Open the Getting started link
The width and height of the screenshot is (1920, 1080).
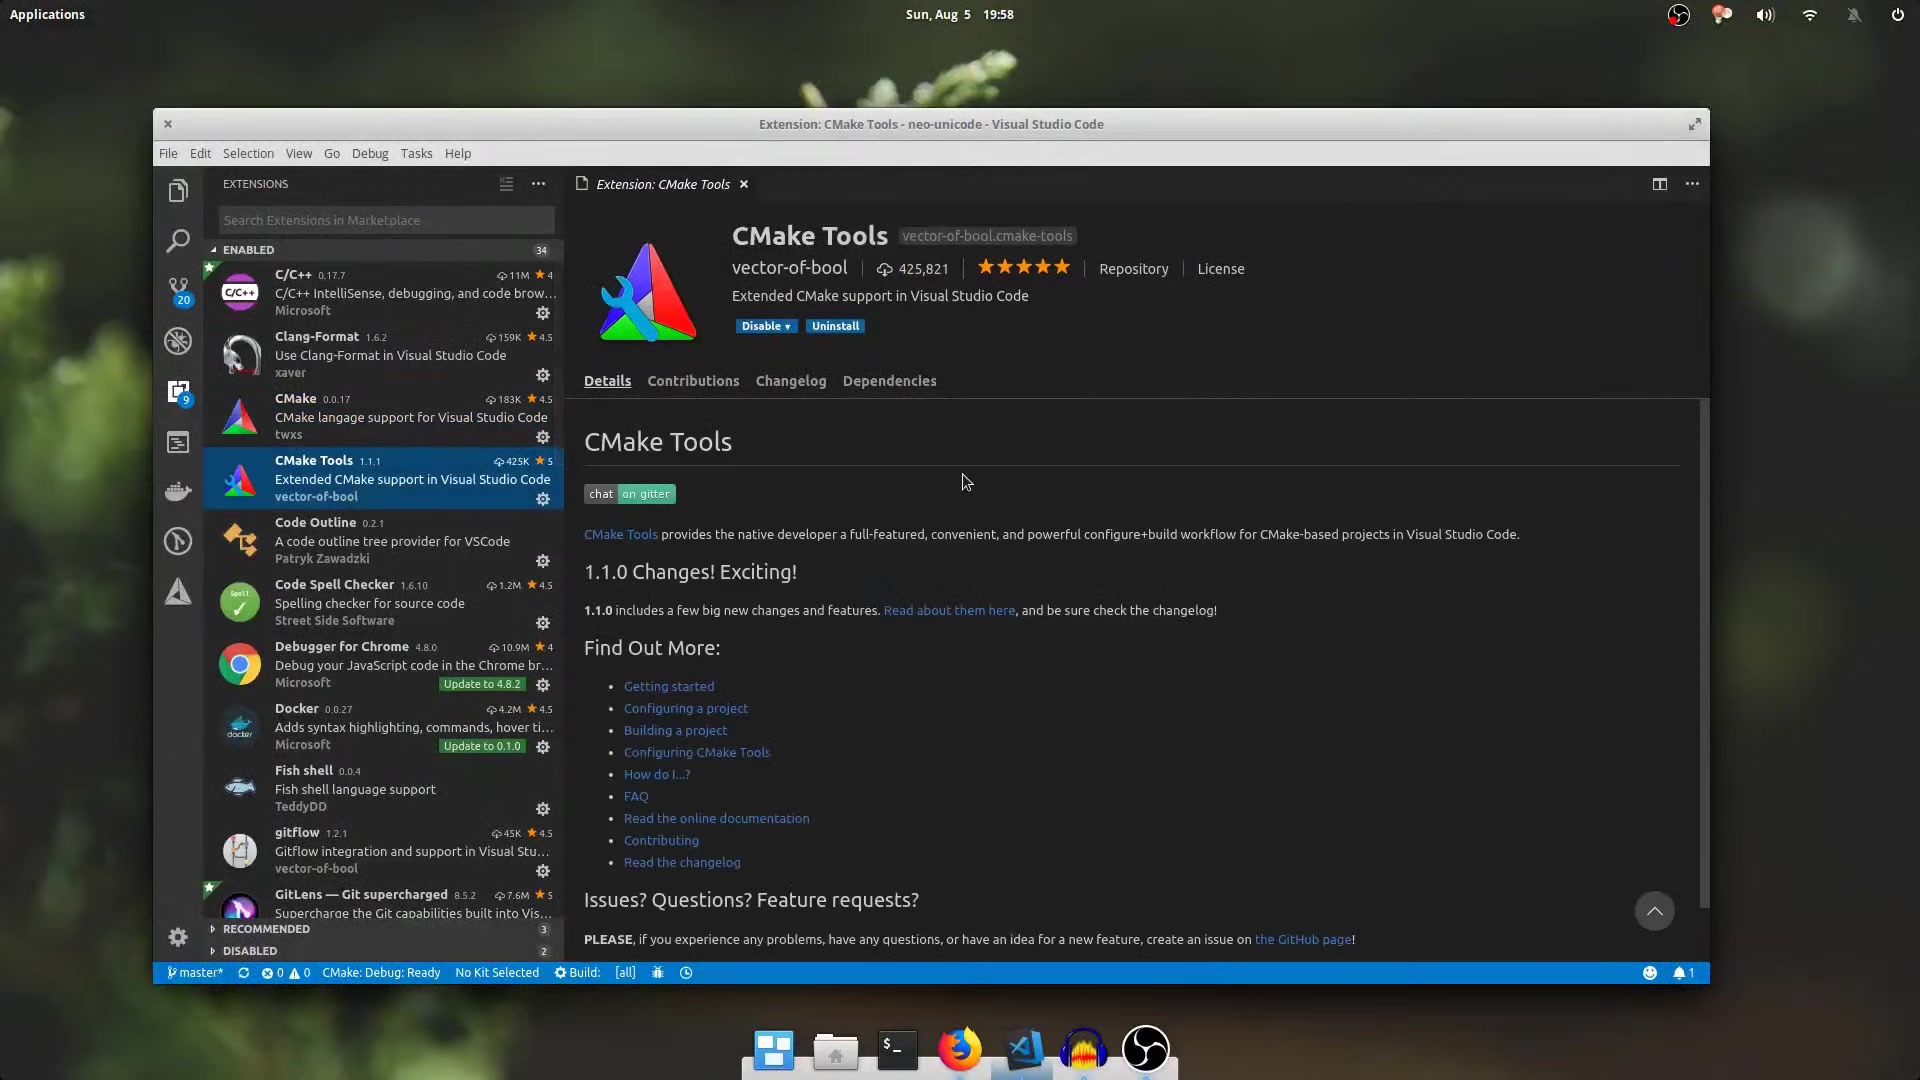click(669, 687)
